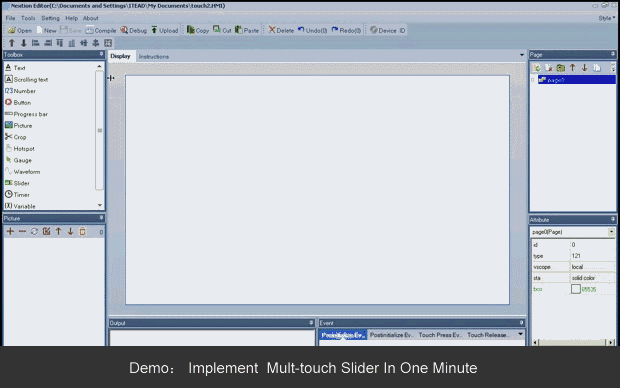Screen dimensions: 620x388
Task: Make vertical spacing equal
Action: coord(96,43)
